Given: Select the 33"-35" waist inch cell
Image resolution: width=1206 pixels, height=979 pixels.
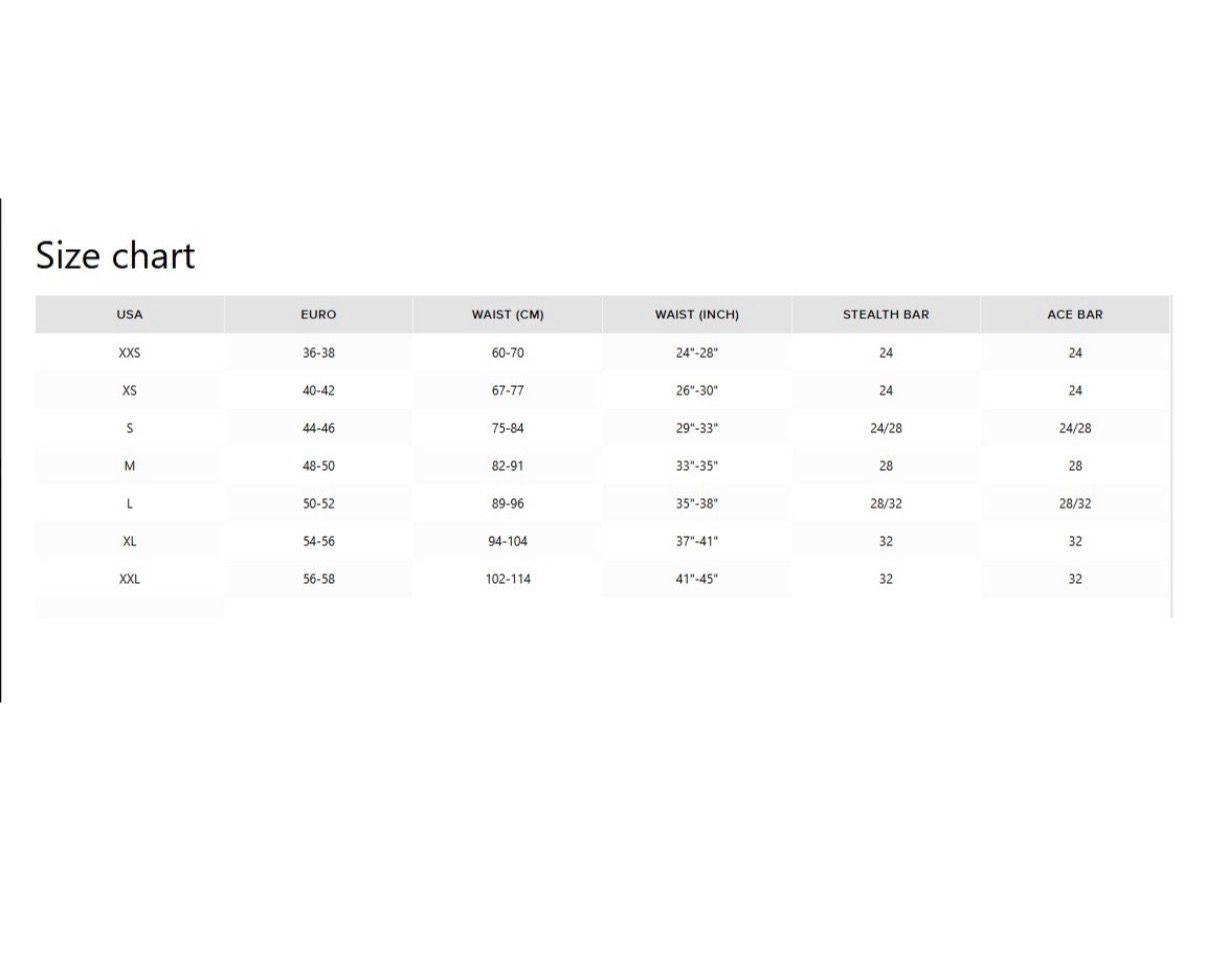Looking at the screenshot, I should (696, 466).
